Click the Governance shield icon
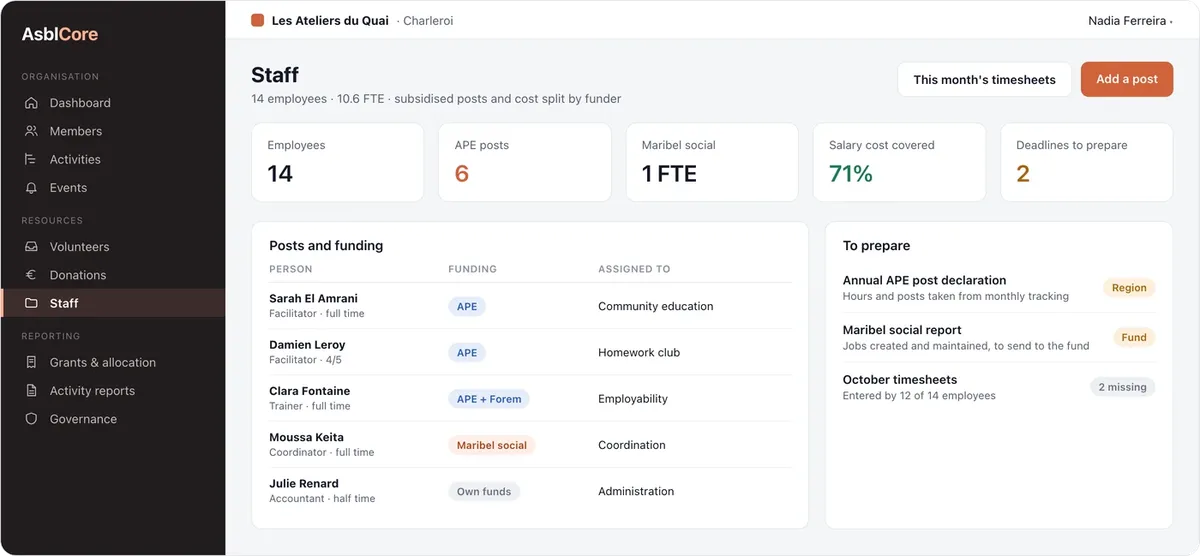 click(31, 419)
